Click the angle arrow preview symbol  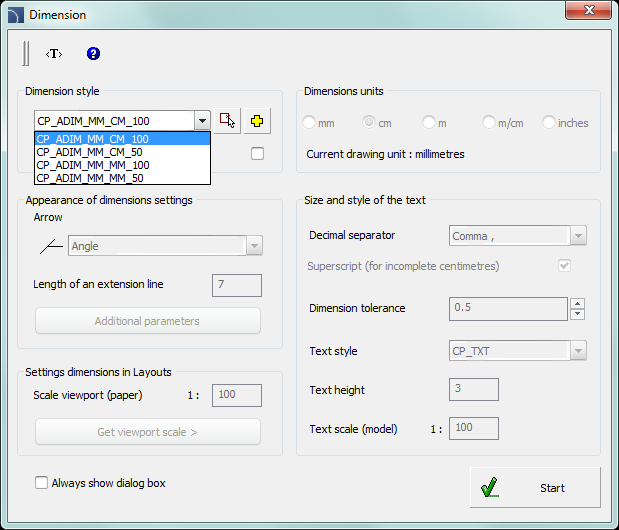click(48, 246)
